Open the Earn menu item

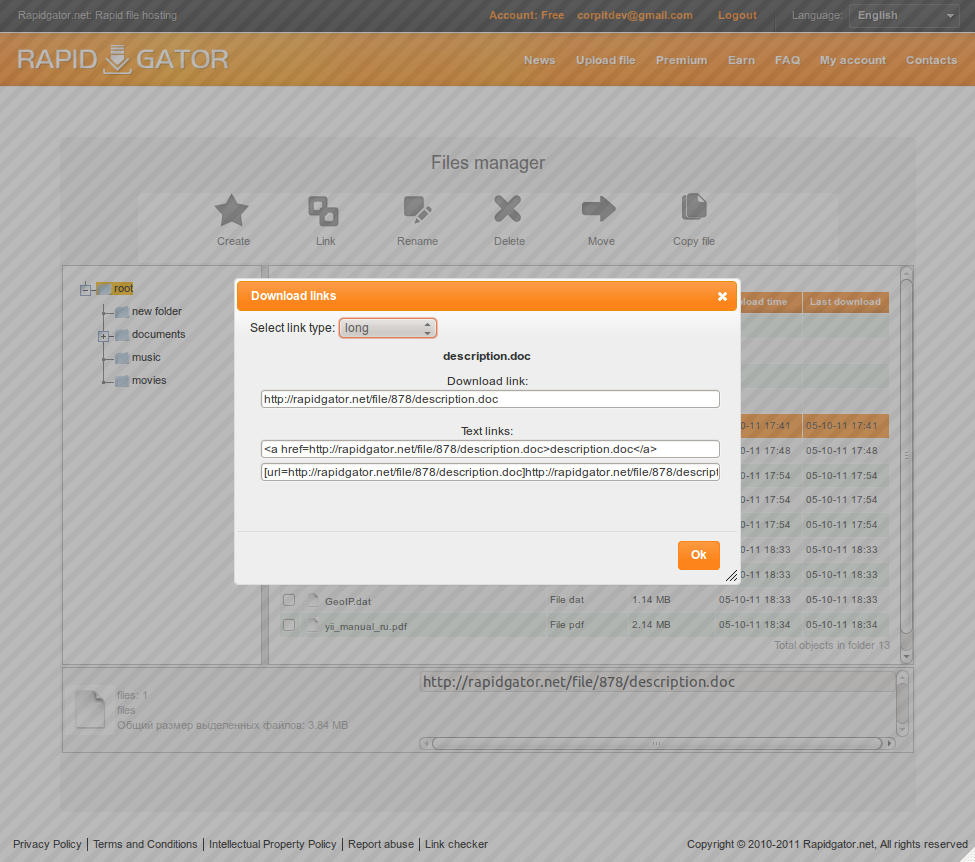coord(741,60)
